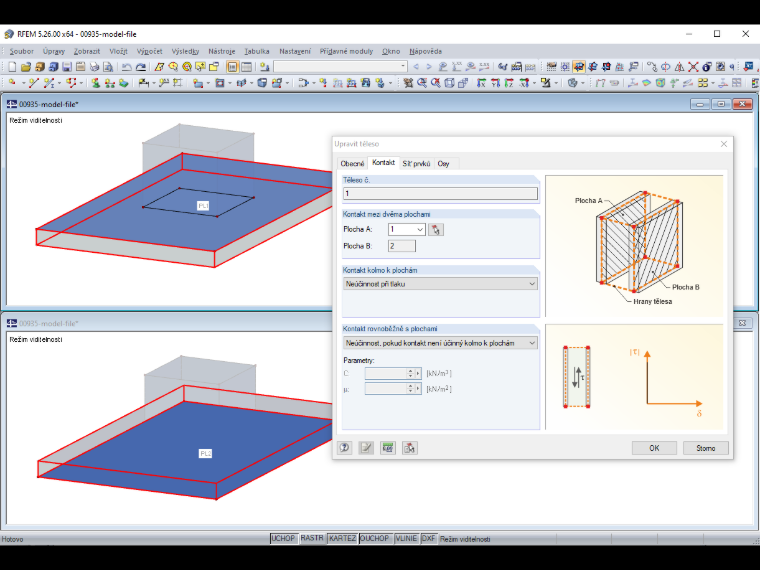Image resolution: width=760 pixels, height=570 pixels.
Task: Open the Přídavné moduly menu
Action: [x=346, y=51]
